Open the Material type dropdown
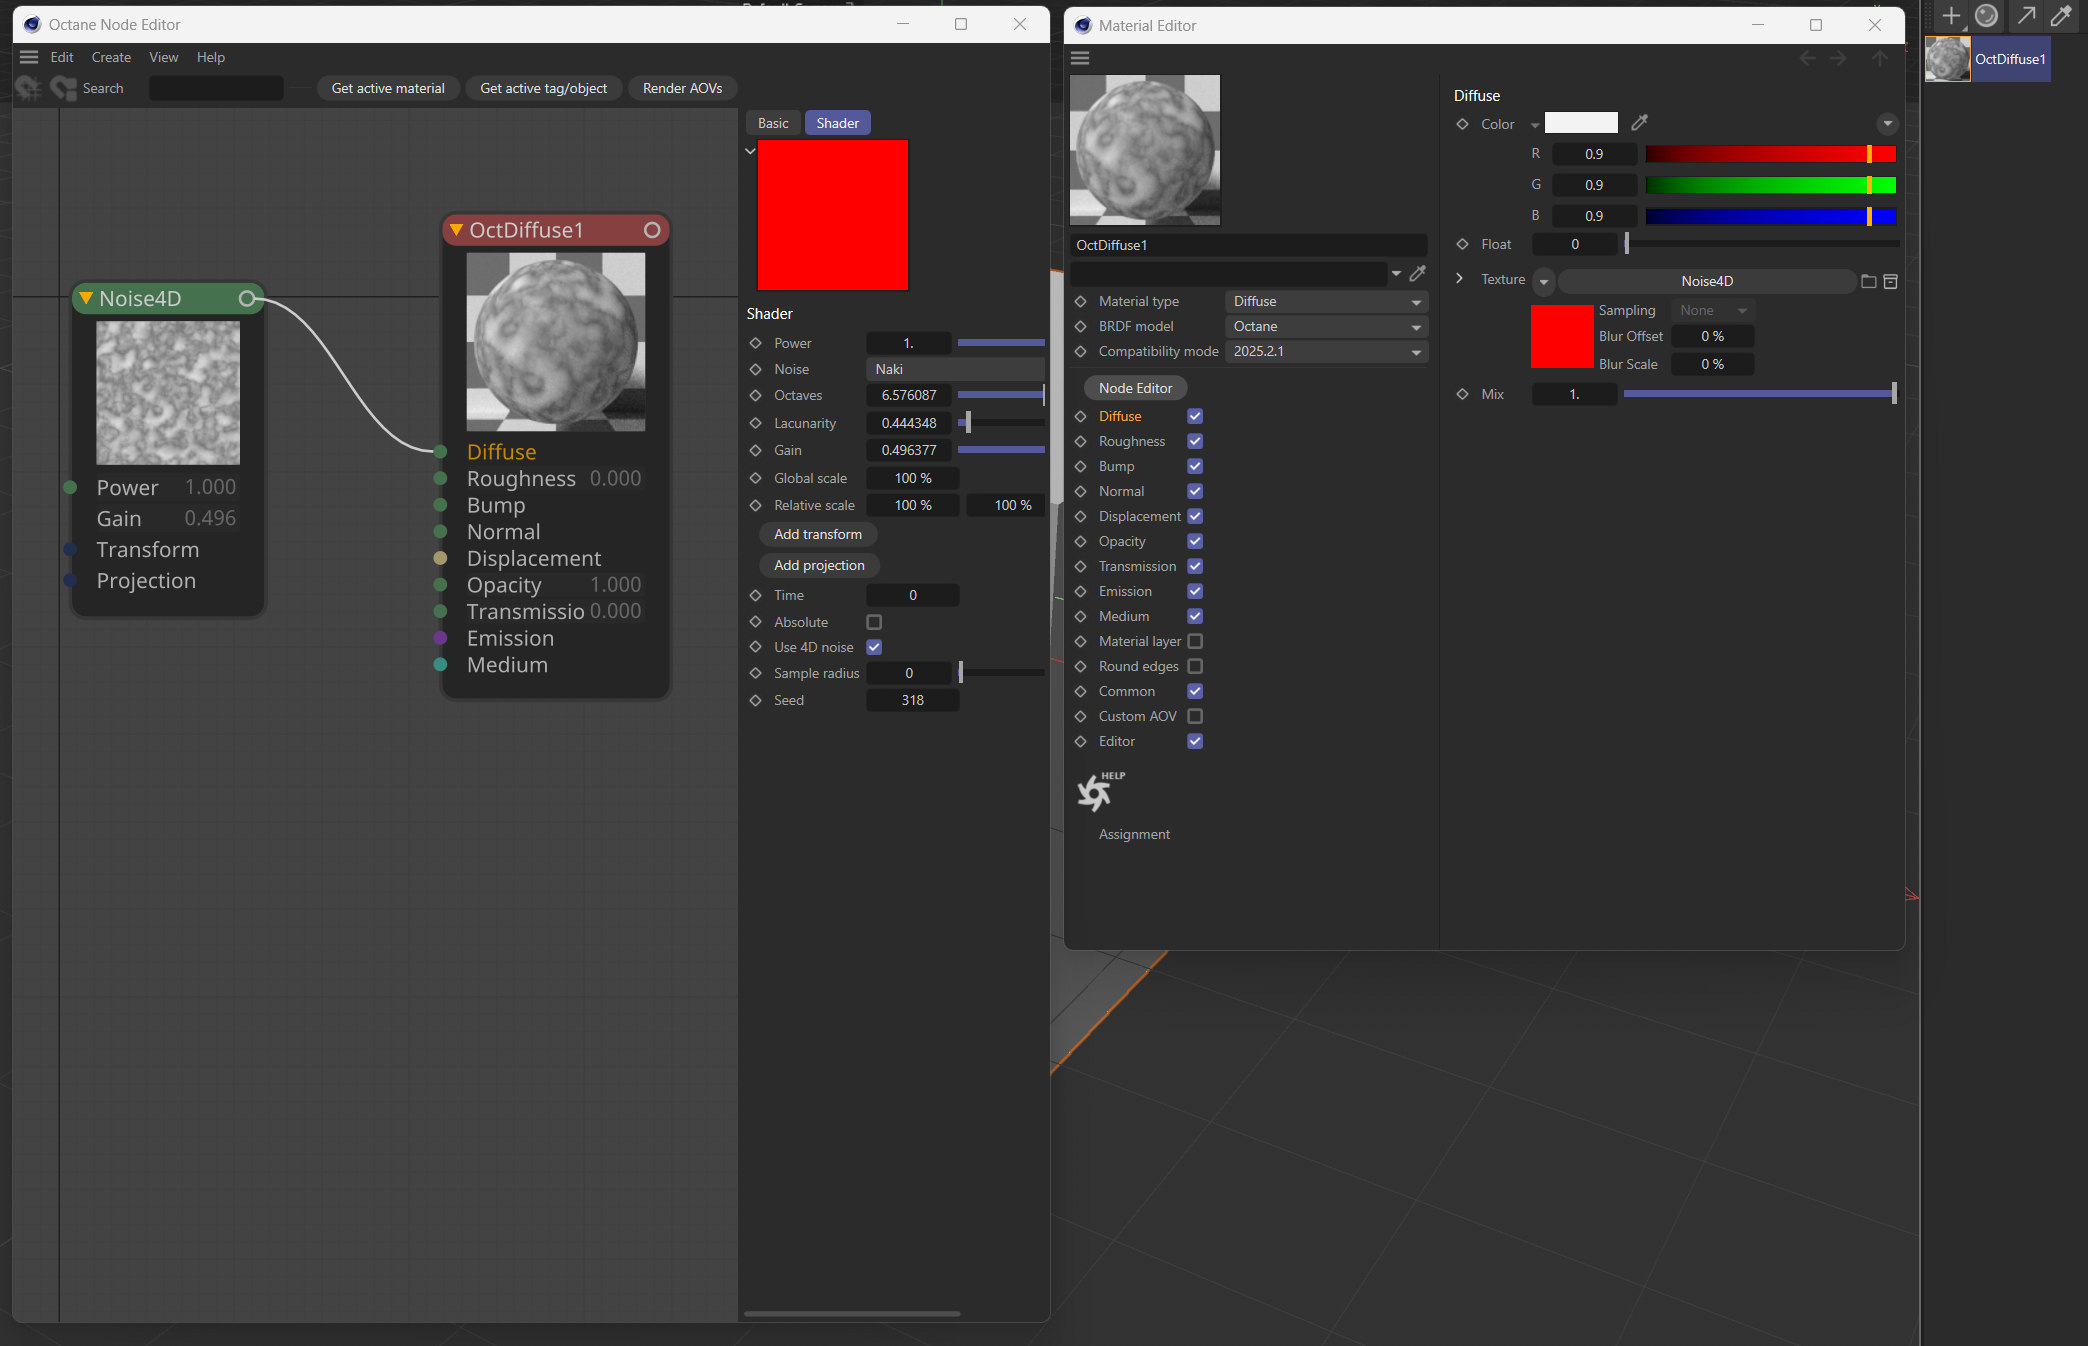Image resolution: width=2088 pixels, height=1346 pixels. coord(1326,301)
